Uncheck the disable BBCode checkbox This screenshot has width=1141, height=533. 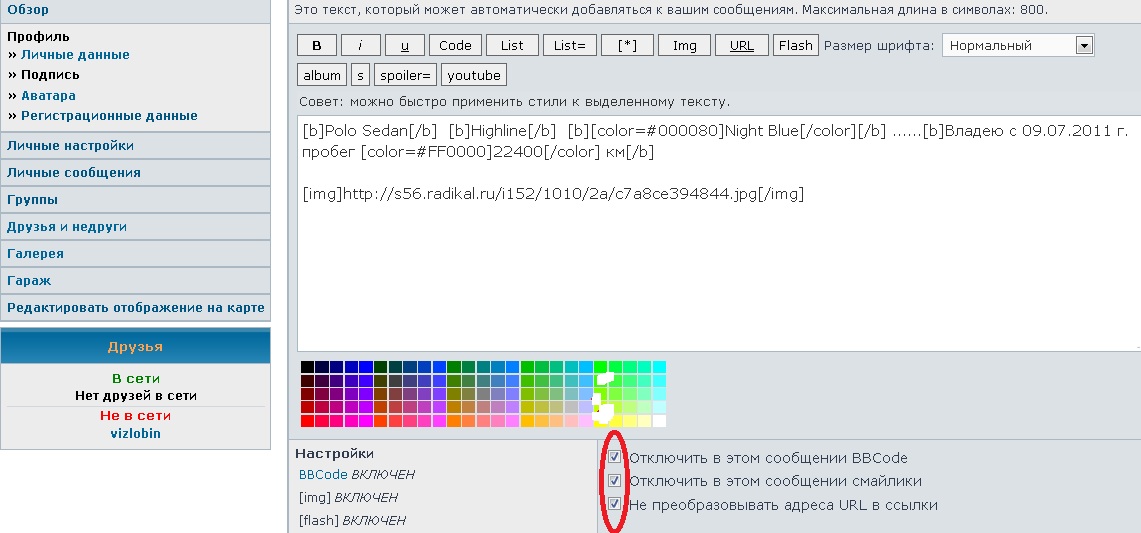click(x=615, y=457)
